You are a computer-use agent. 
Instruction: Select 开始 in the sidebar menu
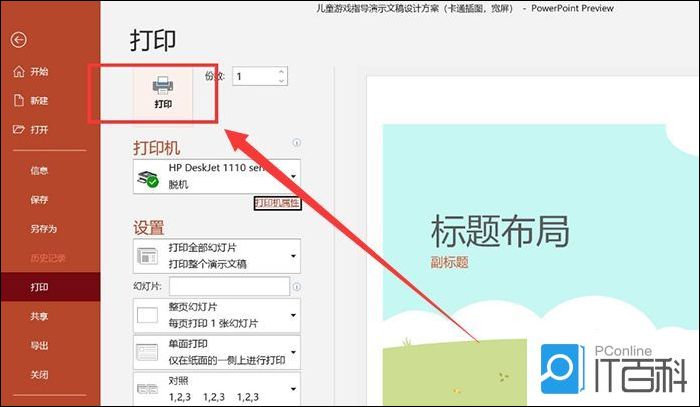[x=39, y=71]
